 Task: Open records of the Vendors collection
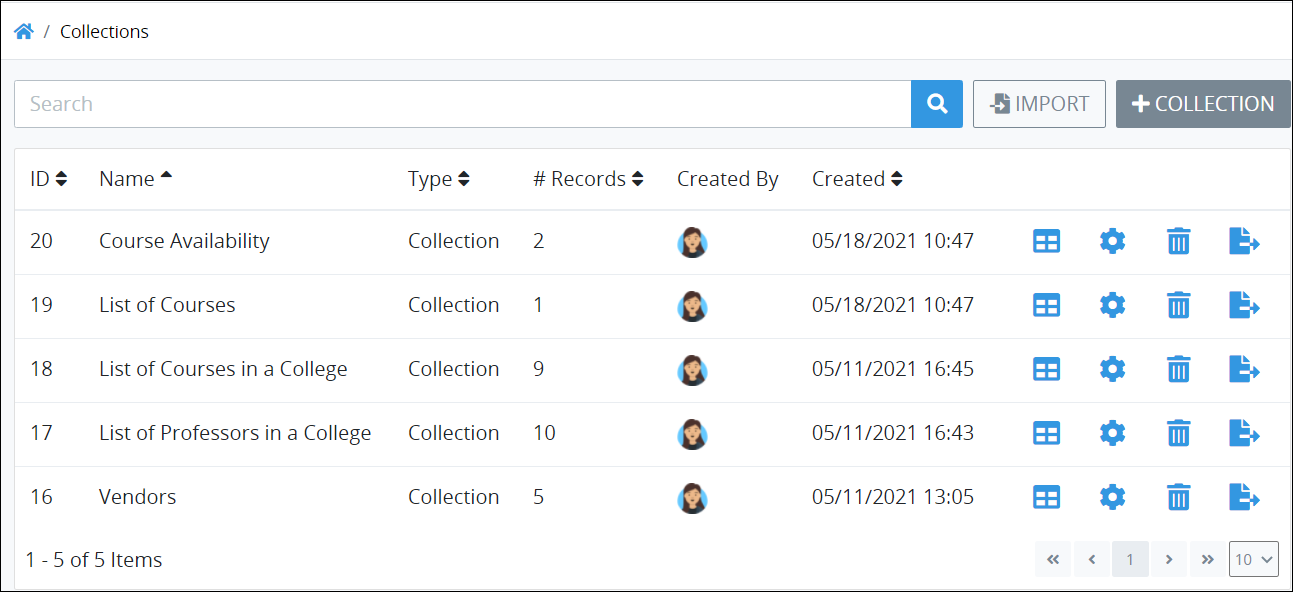point(1046,497)
